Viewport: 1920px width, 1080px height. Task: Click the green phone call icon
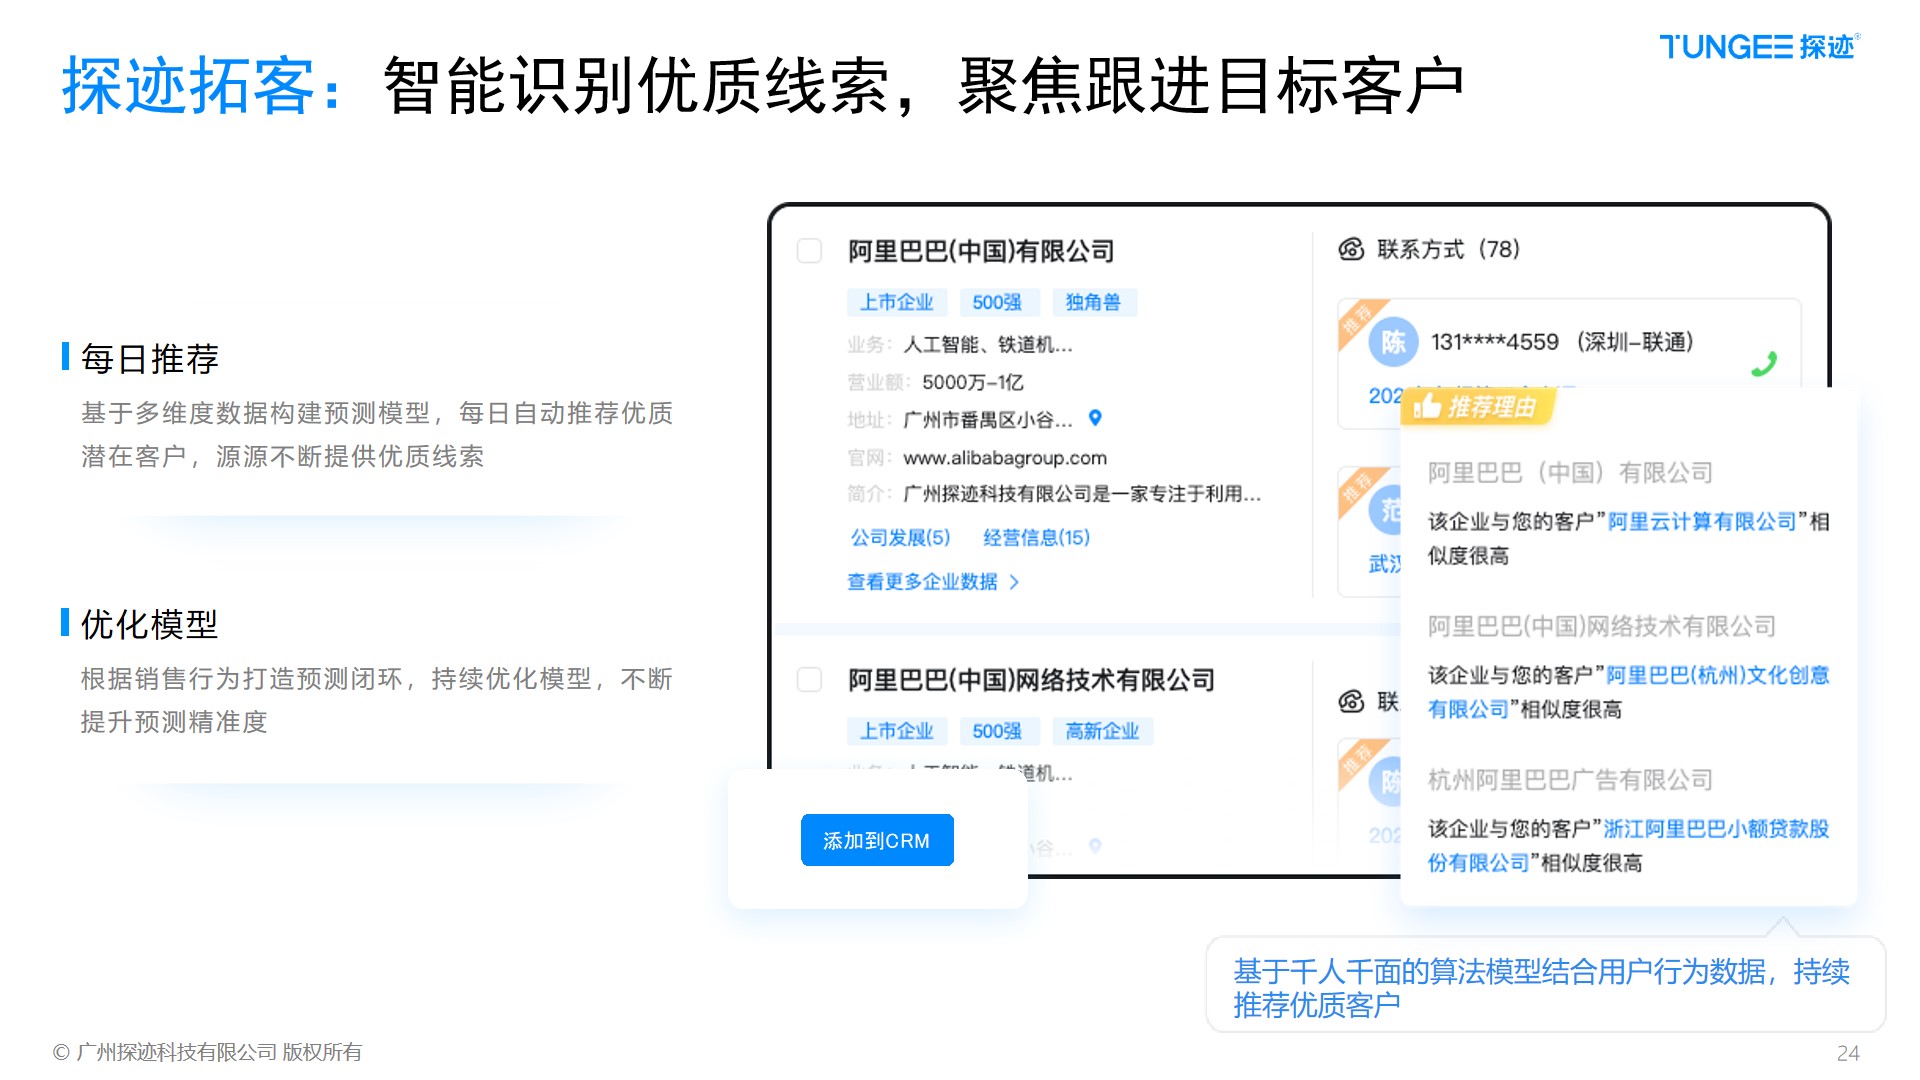coord(1764,365)
